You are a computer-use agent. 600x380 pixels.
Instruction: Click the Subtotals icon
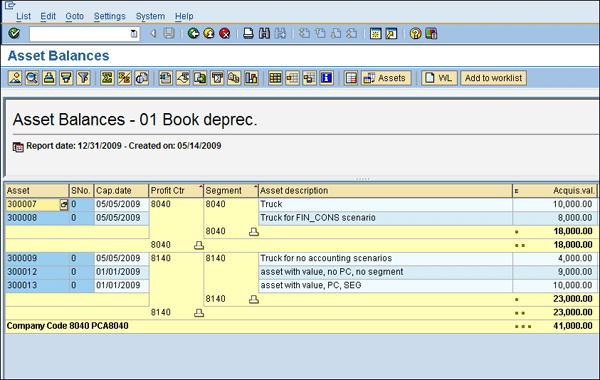click(x=124, y=78)
